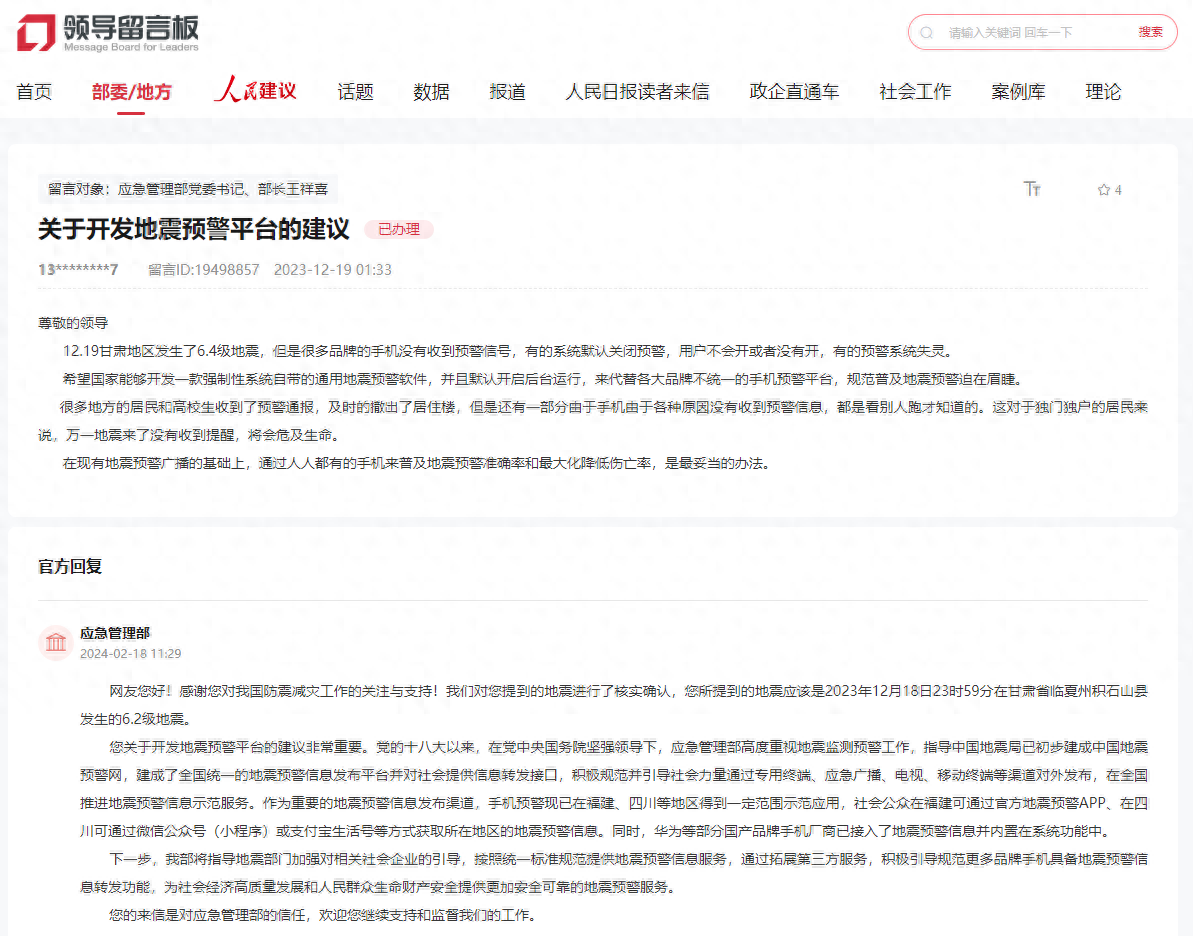1193x936 pixels.
Task: Go to the 首页 tab
Action: click(34, 92)
